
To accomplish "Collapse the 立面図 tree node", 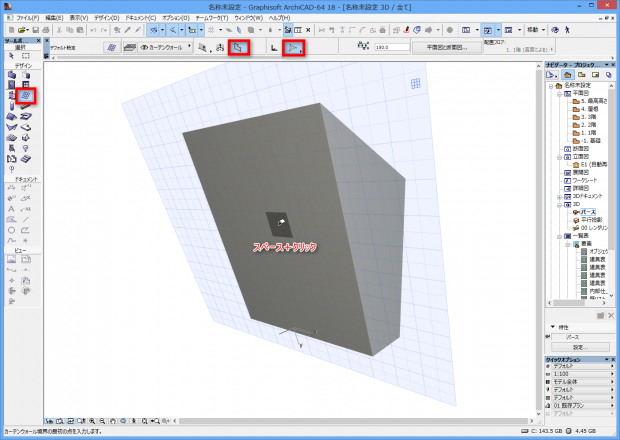I will pos(560,157).
